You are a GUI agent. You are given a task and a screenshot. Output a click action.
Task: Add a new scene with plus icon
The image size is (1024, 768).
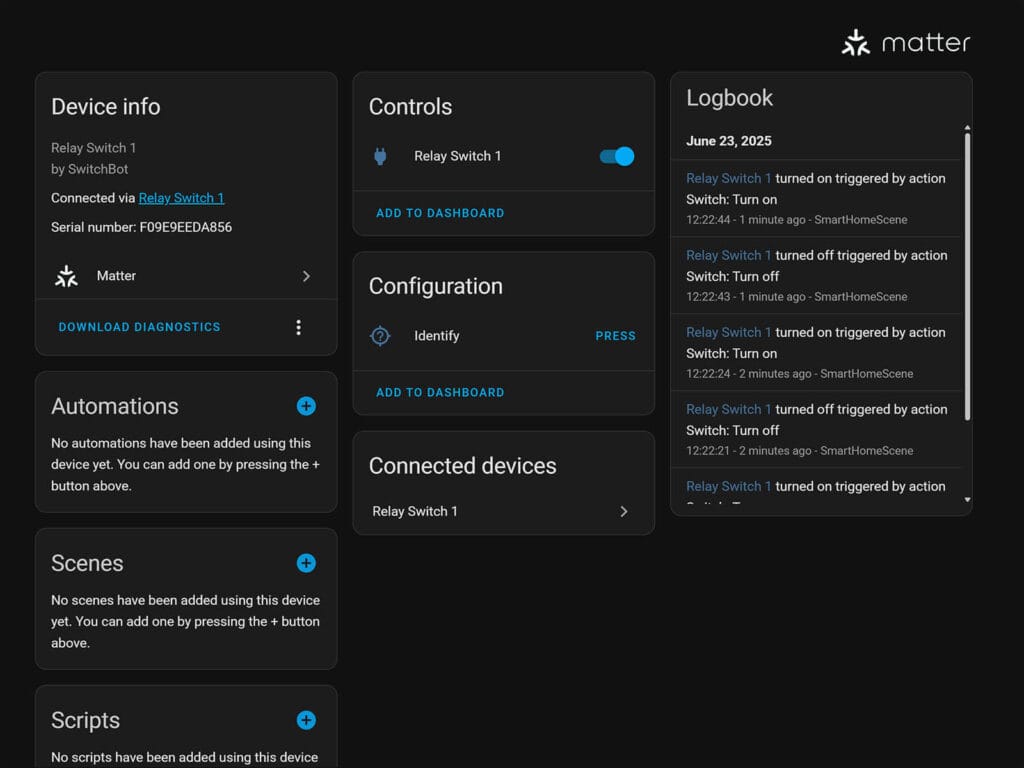tap(306, 563)
